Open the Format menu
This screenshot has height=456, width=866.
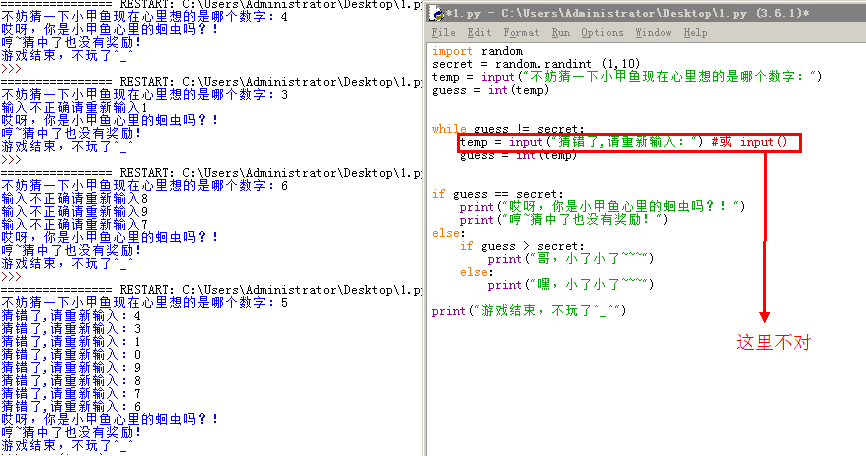point(521,33)
